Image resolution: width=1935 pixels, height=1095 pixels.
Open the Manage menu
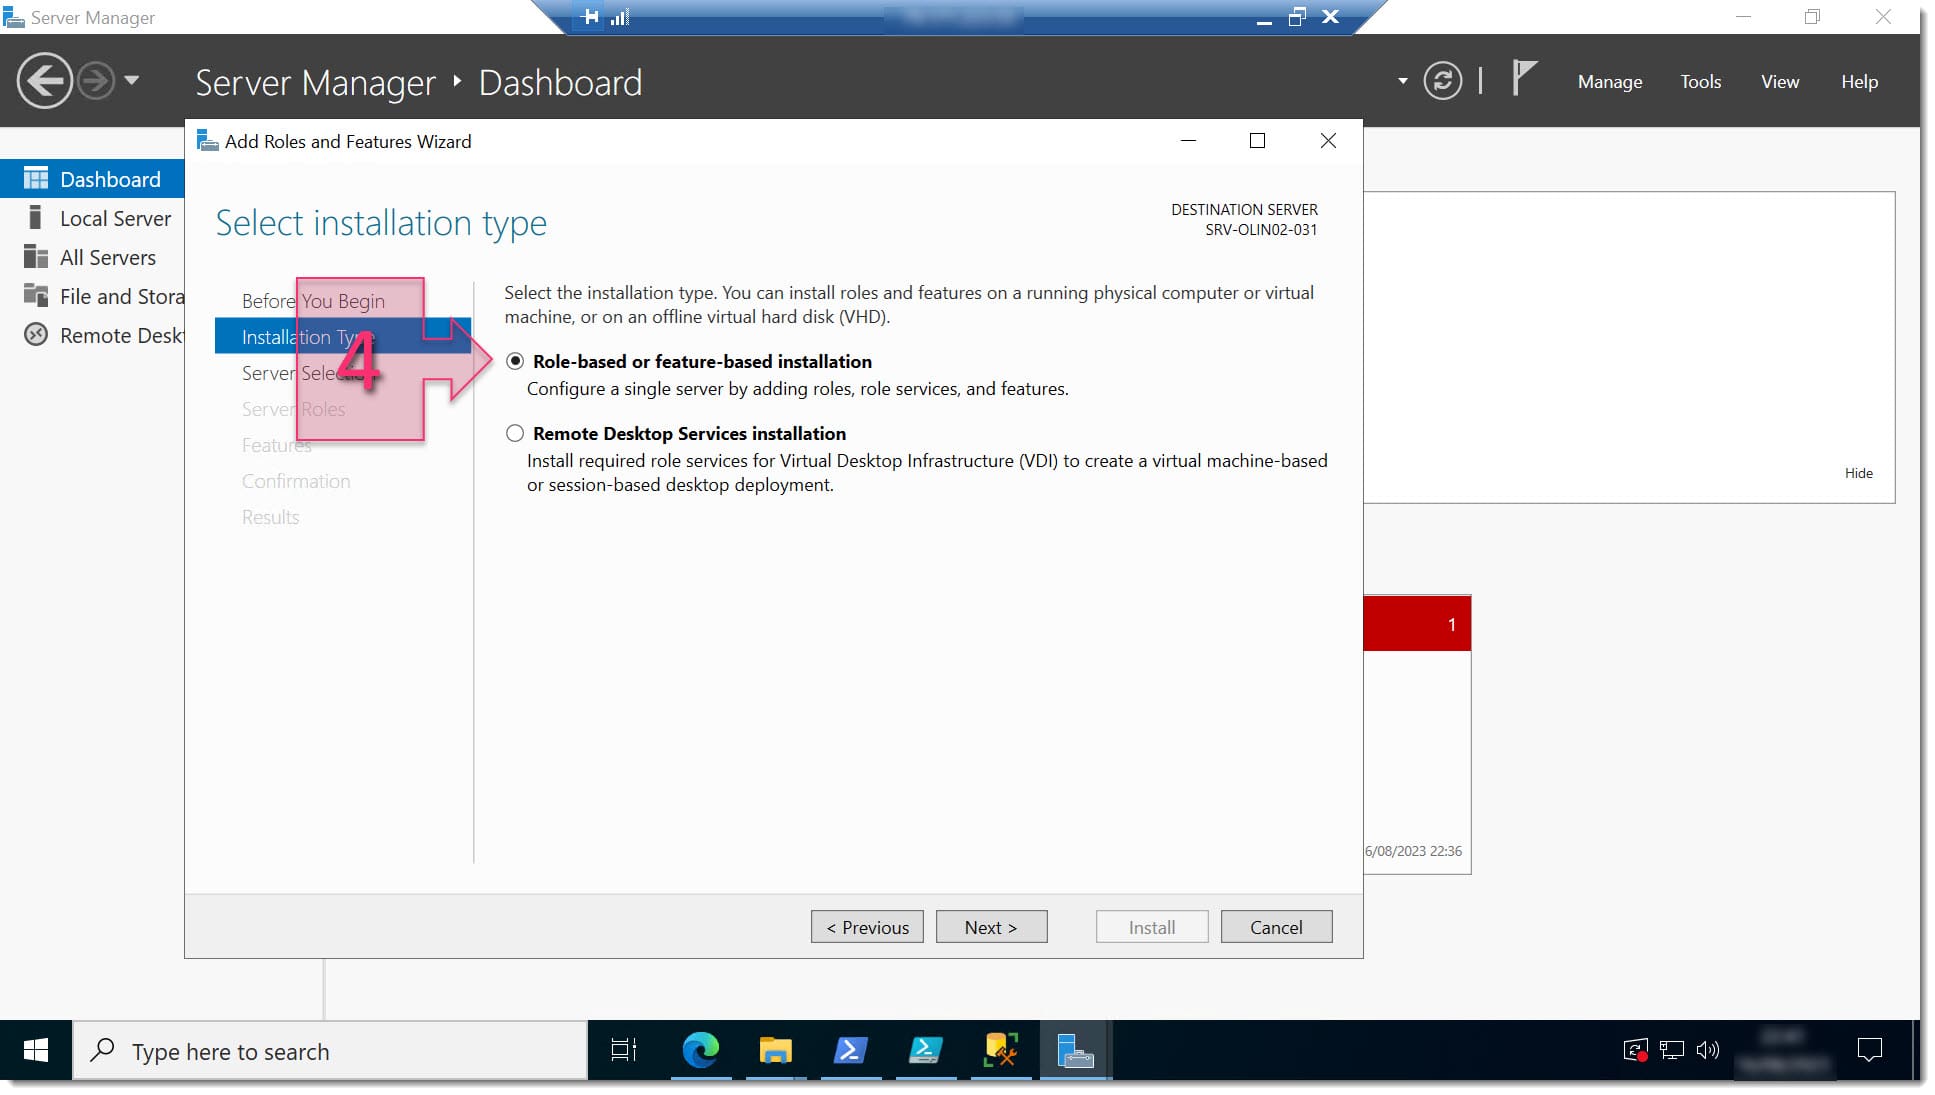coord(1609,82)
